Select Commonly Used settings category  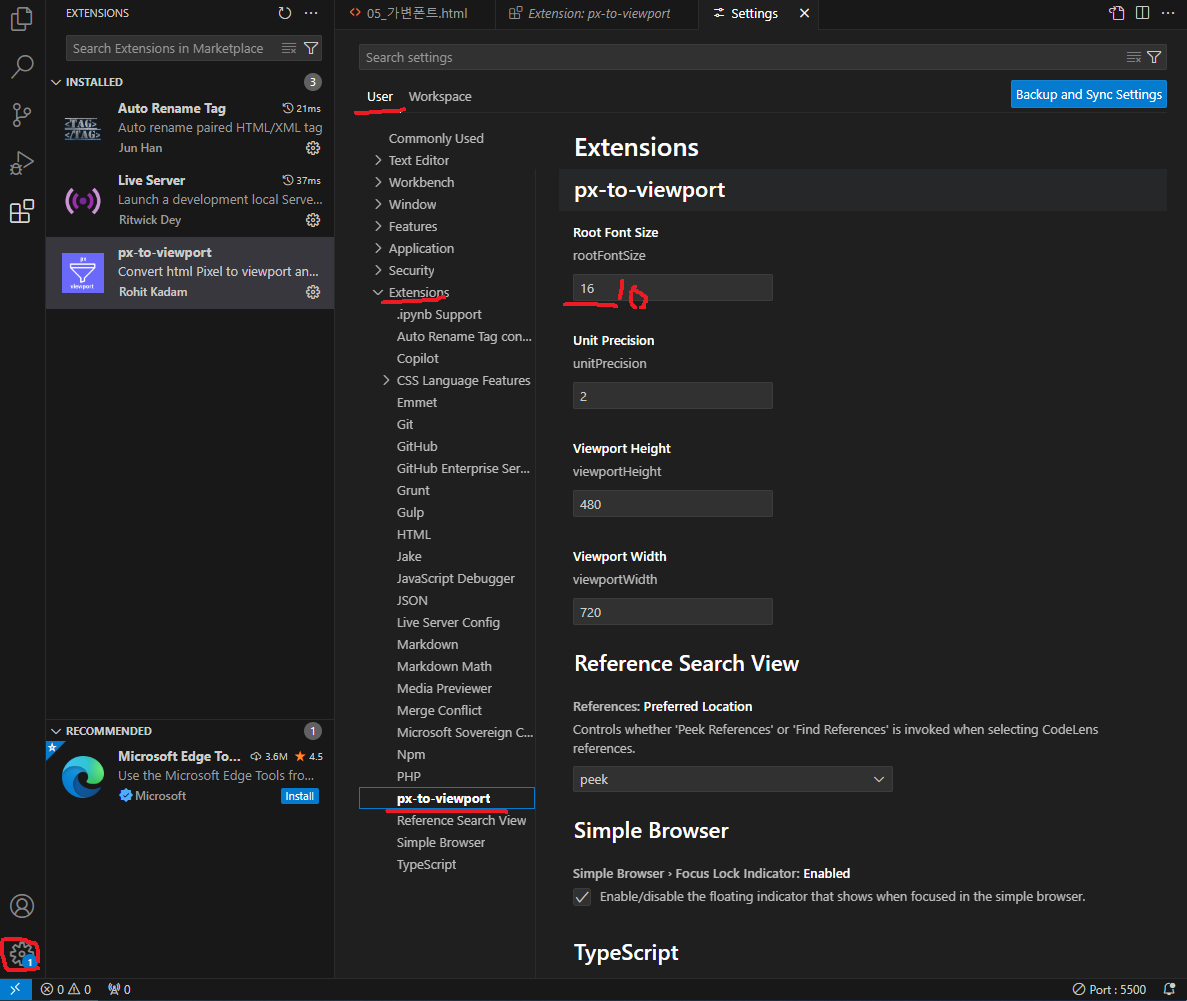point(436,139)
